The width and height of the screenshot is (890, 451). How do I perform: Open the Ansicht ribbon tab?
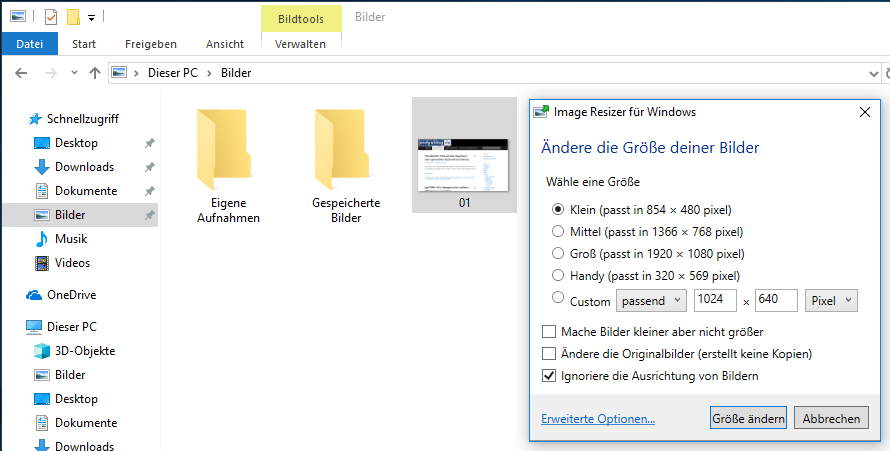(225, 44)
